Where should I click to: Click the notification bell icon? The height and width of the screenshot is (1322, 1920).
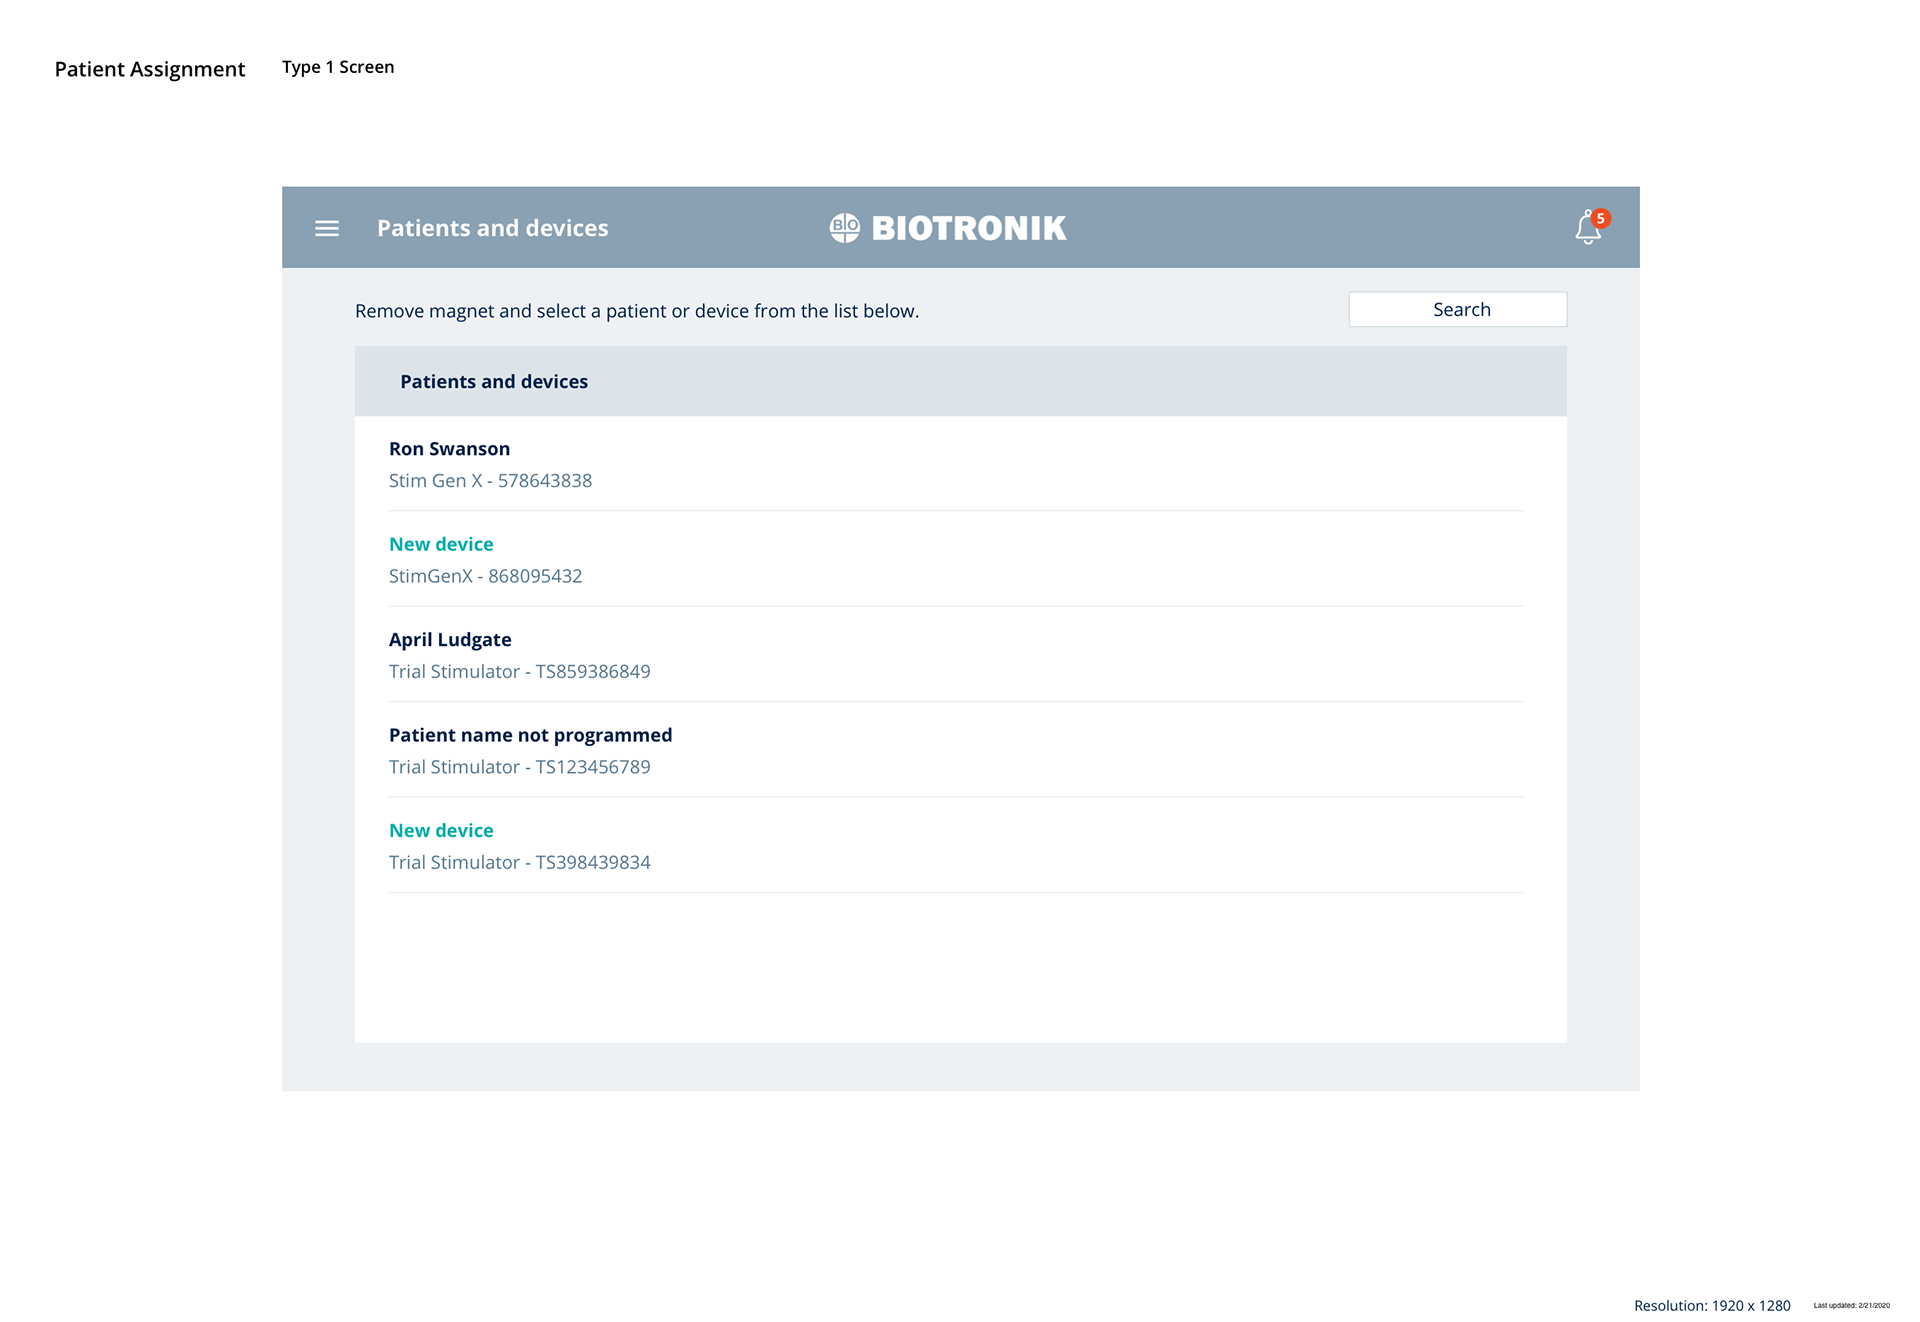click(x=1586, y=231)
